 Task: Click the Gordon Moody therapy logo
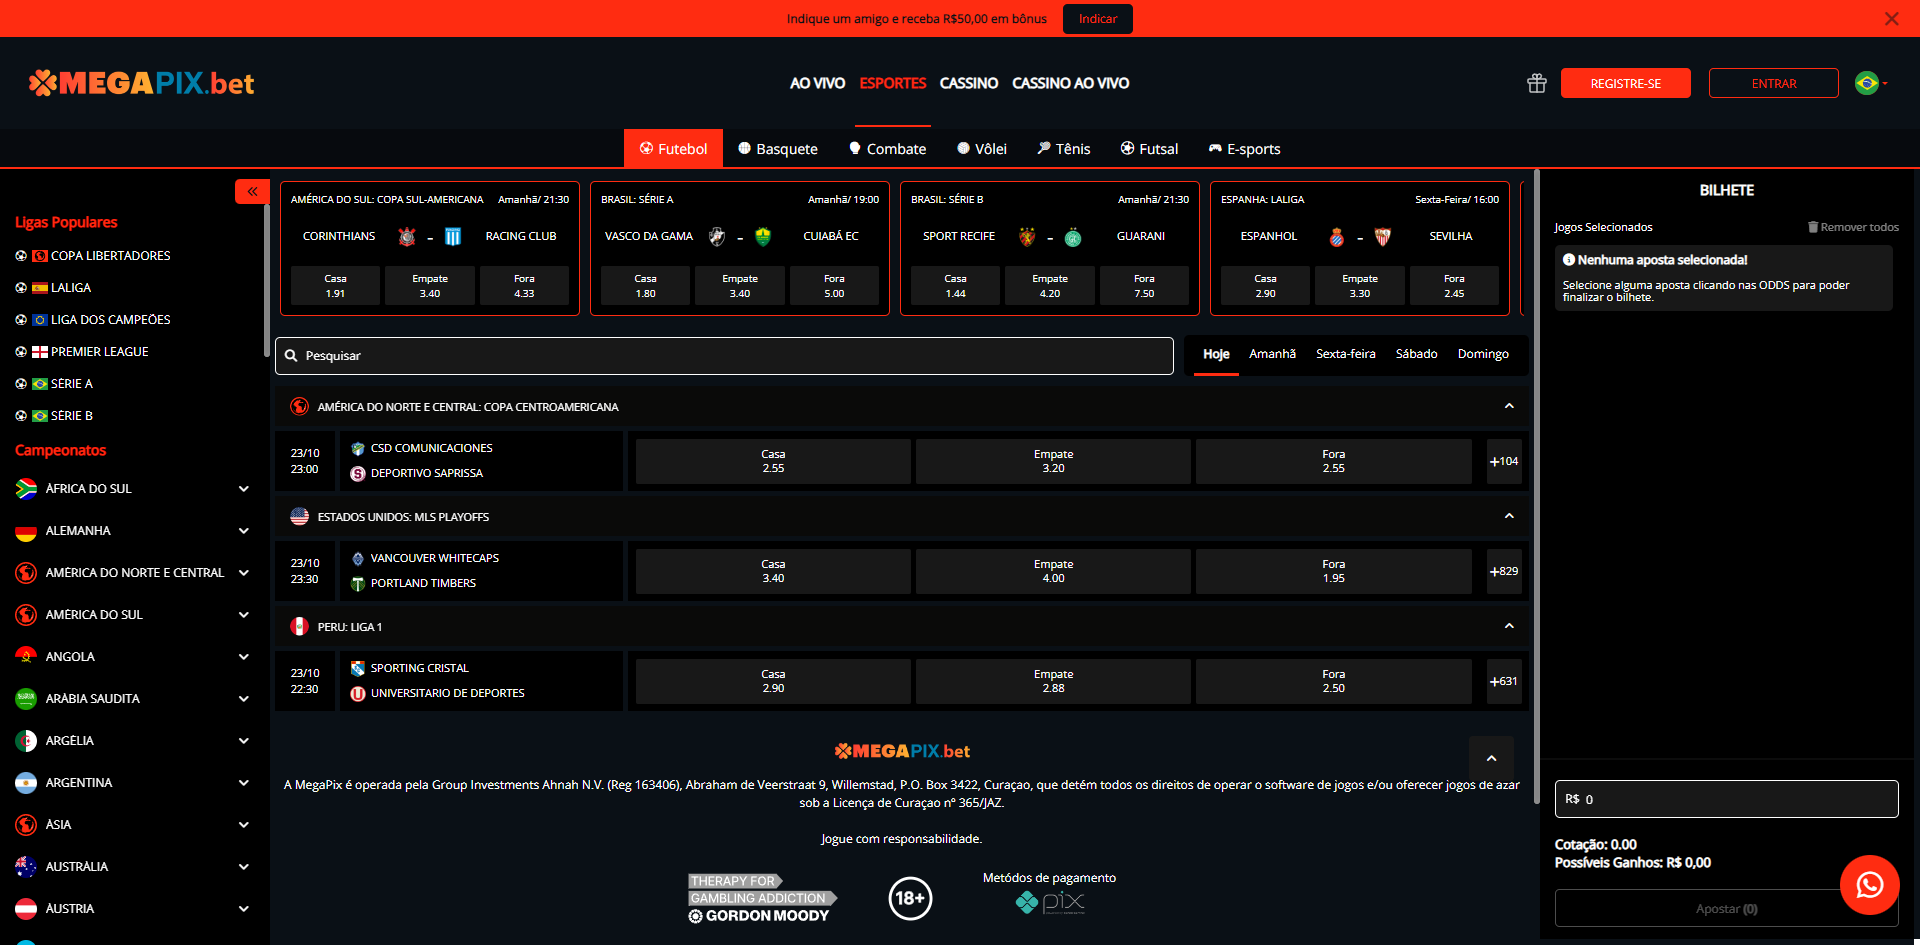[762, 898]
